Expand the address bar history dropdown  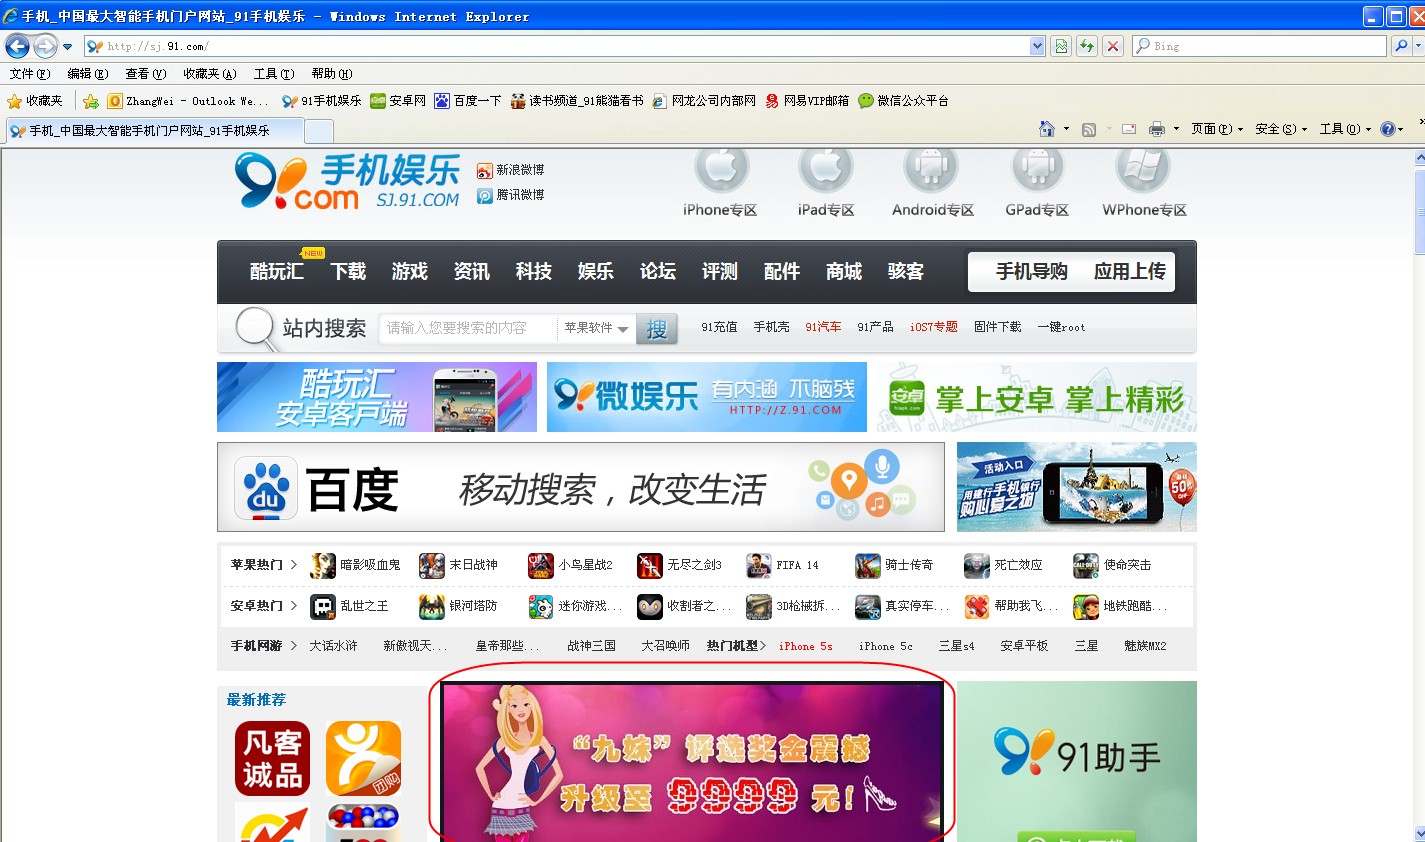pos(1037,46)
